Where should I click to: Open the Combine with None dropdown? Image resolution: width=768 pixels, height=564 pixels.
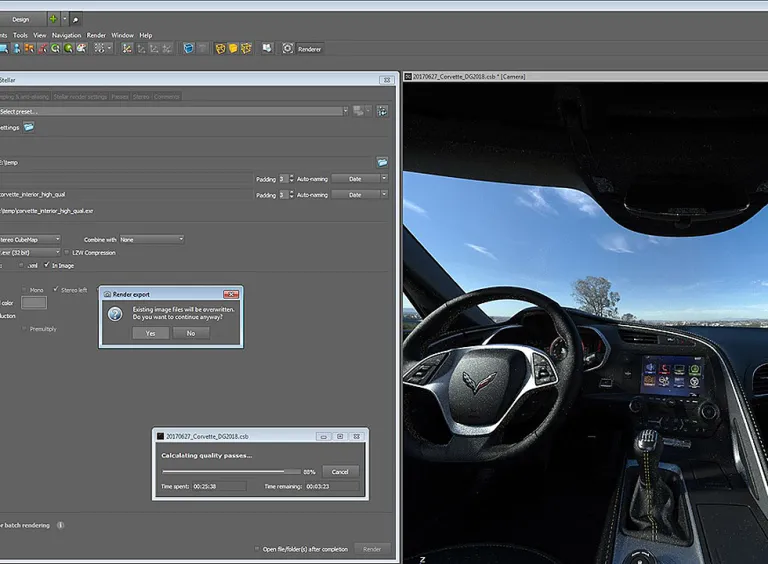pyautogui.click(x=151, y=239)
